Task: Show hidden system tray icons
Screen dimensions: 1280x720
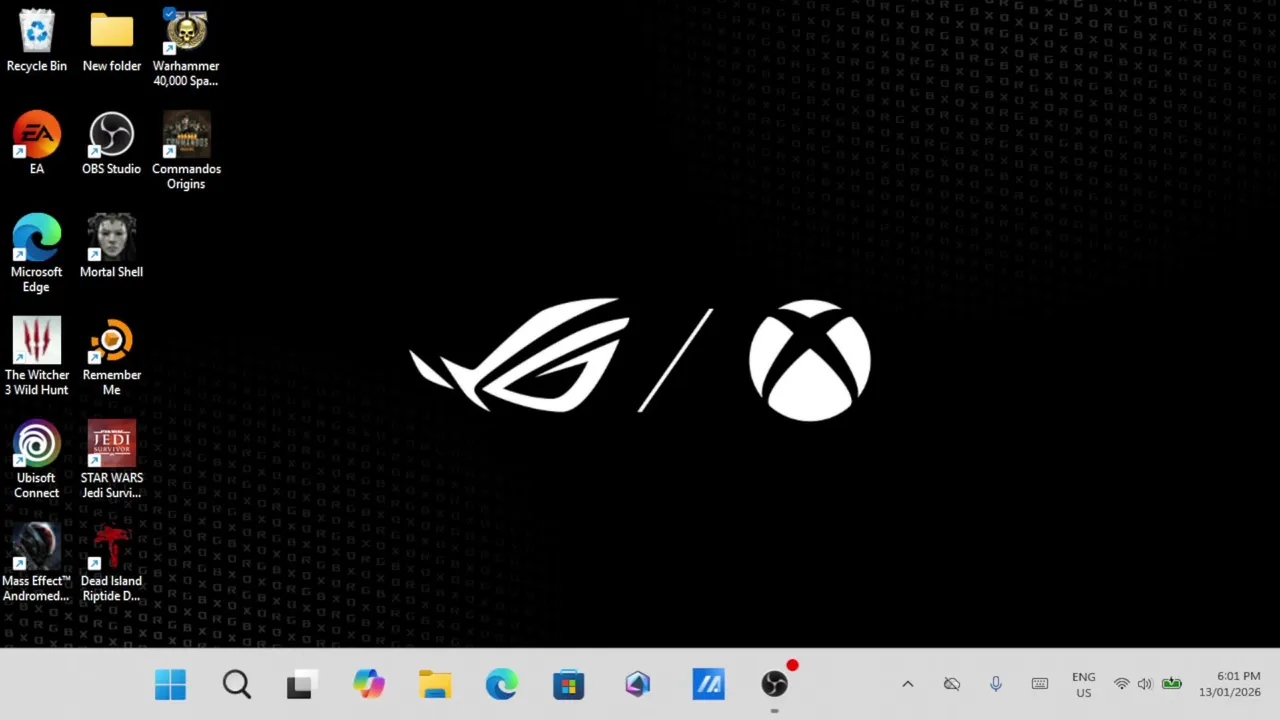Action: point(908,684)
